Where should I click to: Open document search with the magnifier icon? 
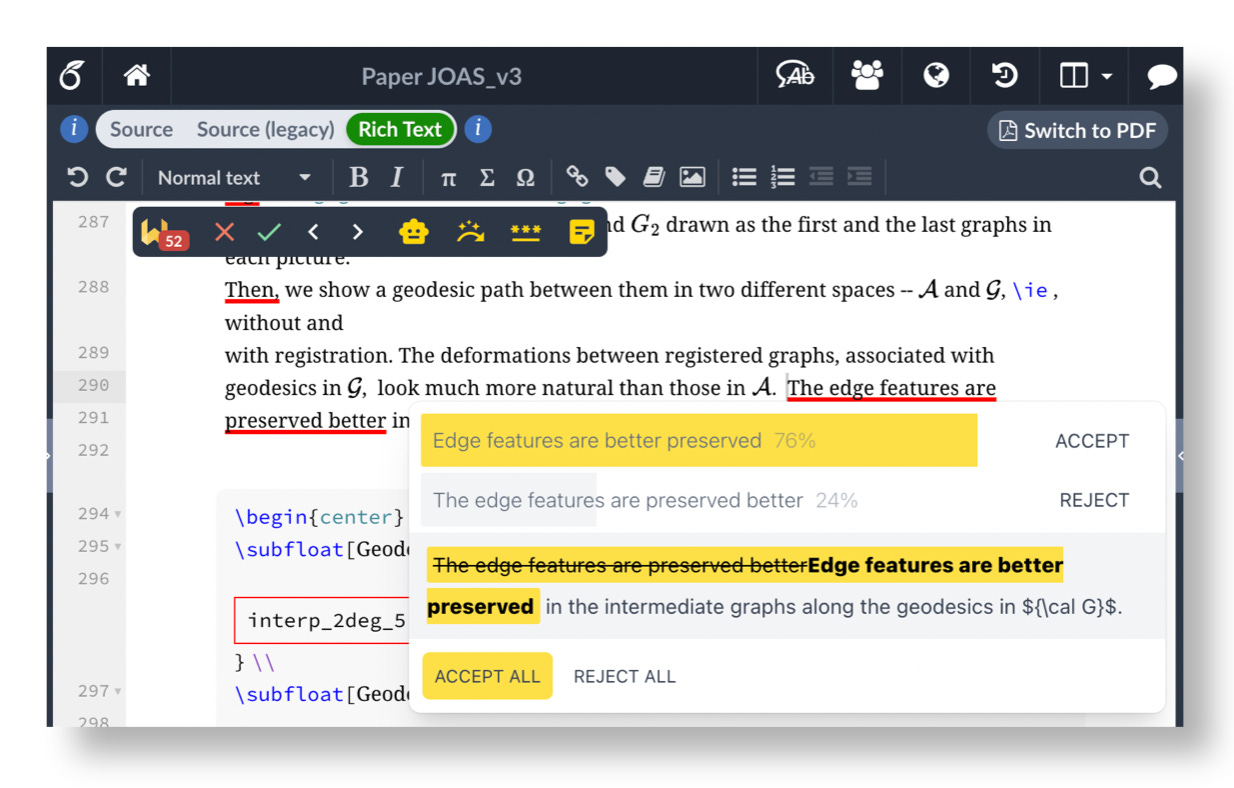(x=1148, y=177)
